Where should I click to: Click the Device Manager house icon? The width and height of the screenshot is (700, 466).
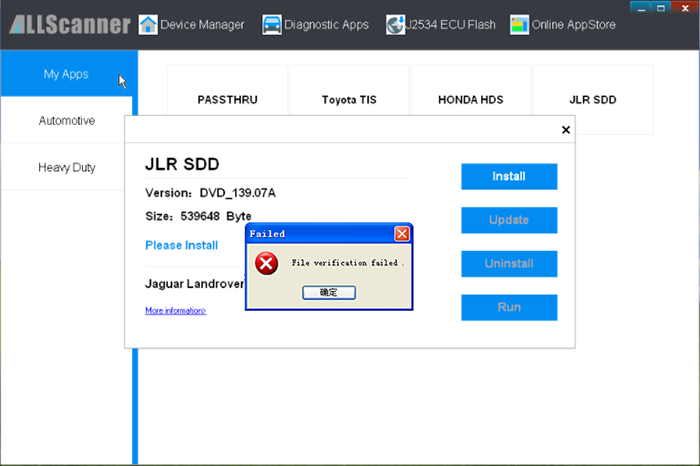pos(148,25)
